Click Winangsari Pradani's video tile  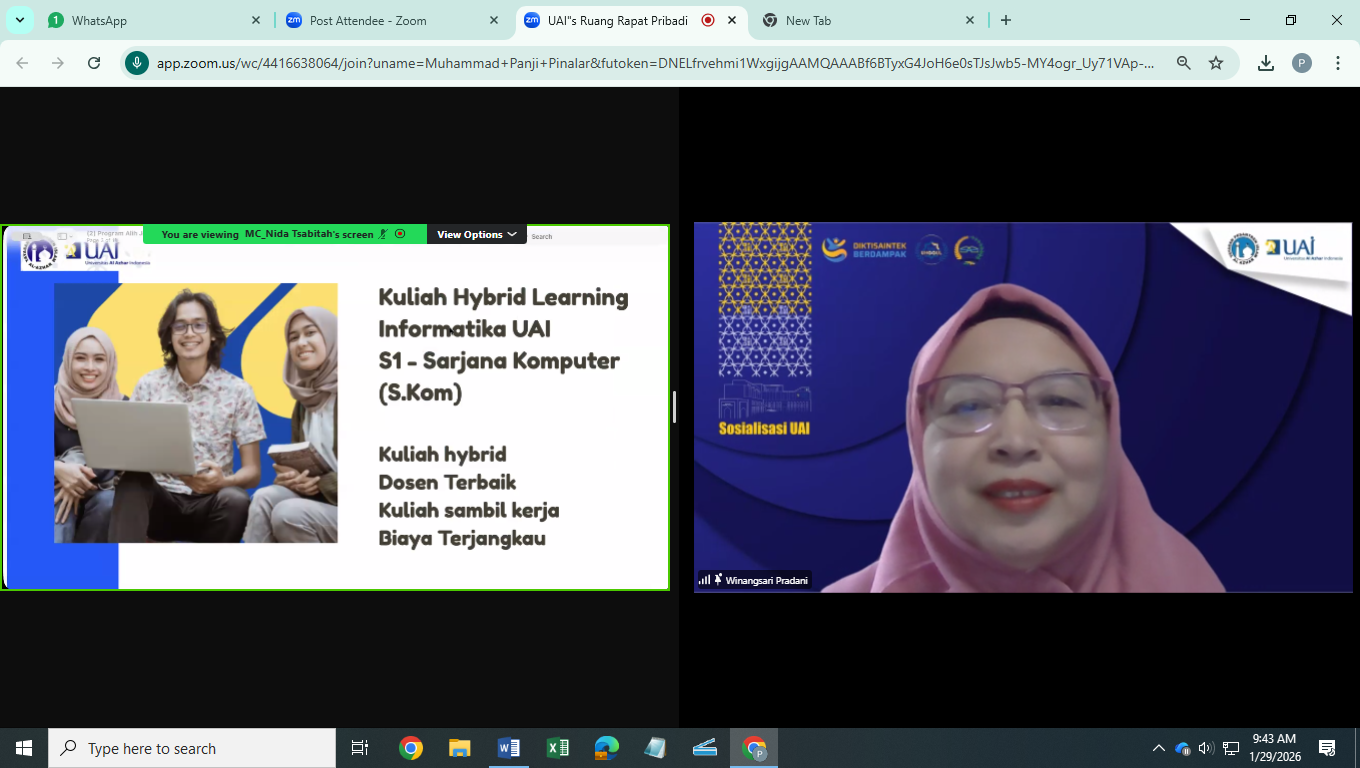coord(1023,407)
